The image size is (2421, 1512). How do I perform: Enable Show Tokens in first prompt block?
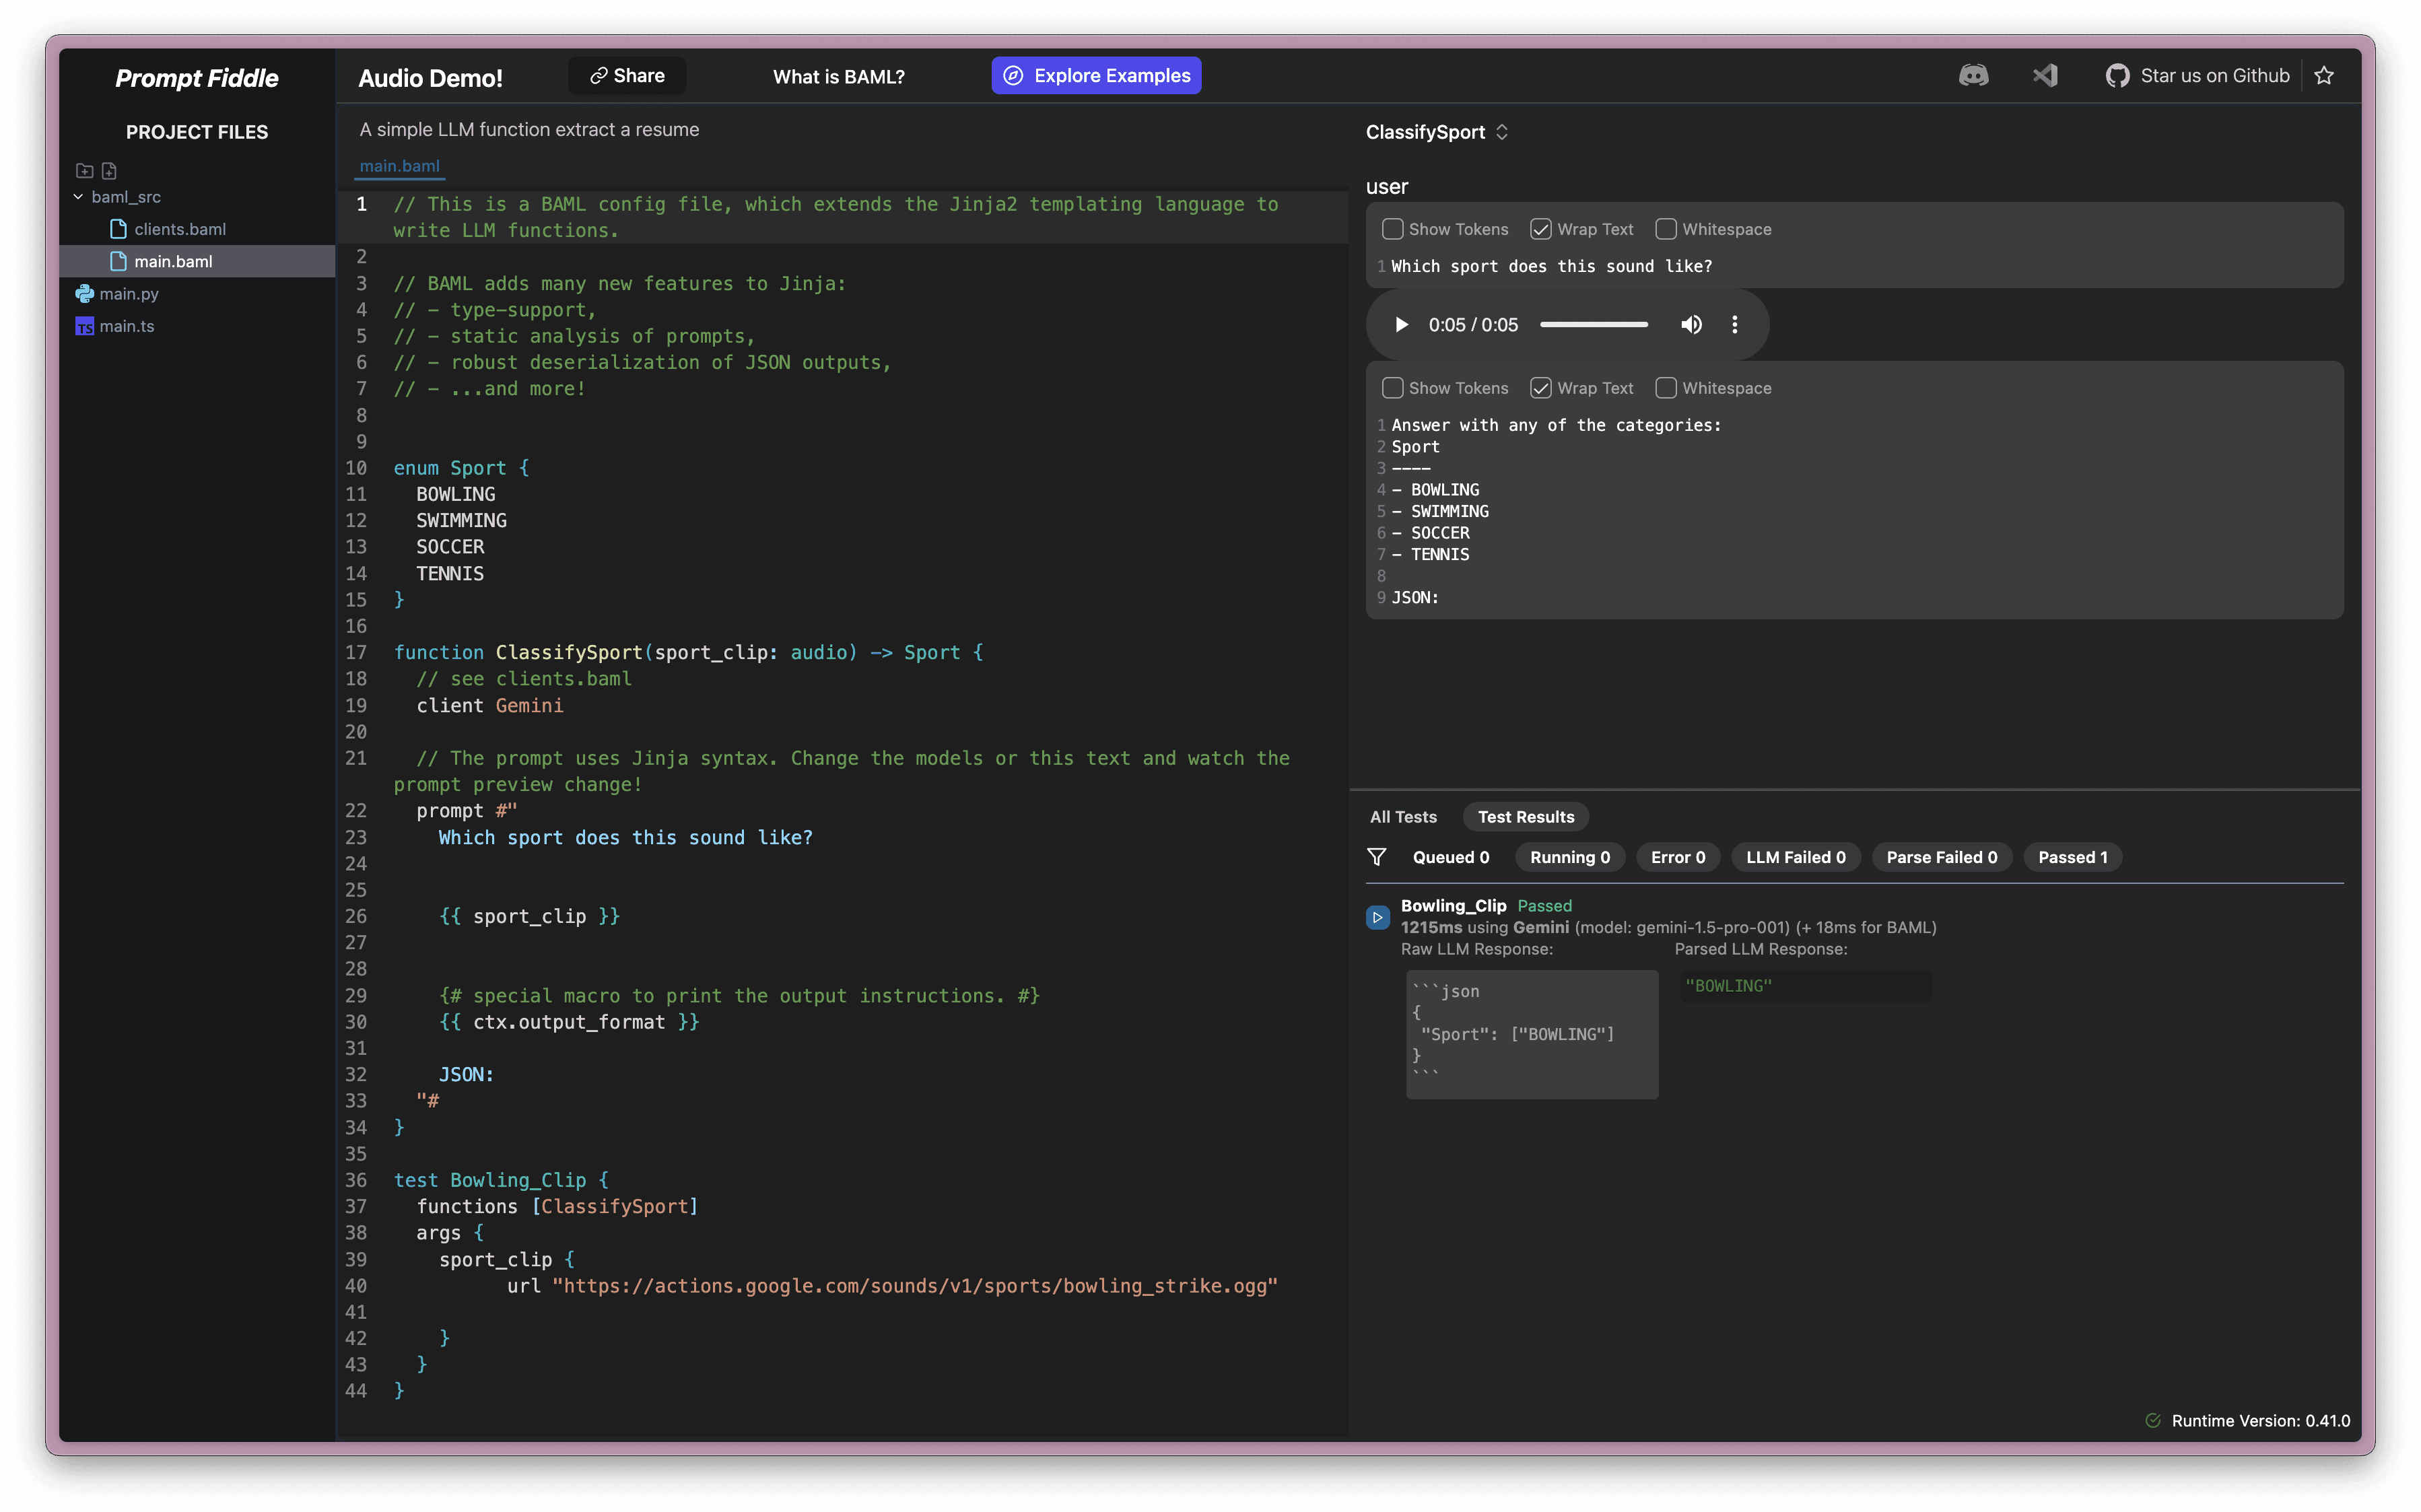pyautogui.click(x=1392, y=229)
